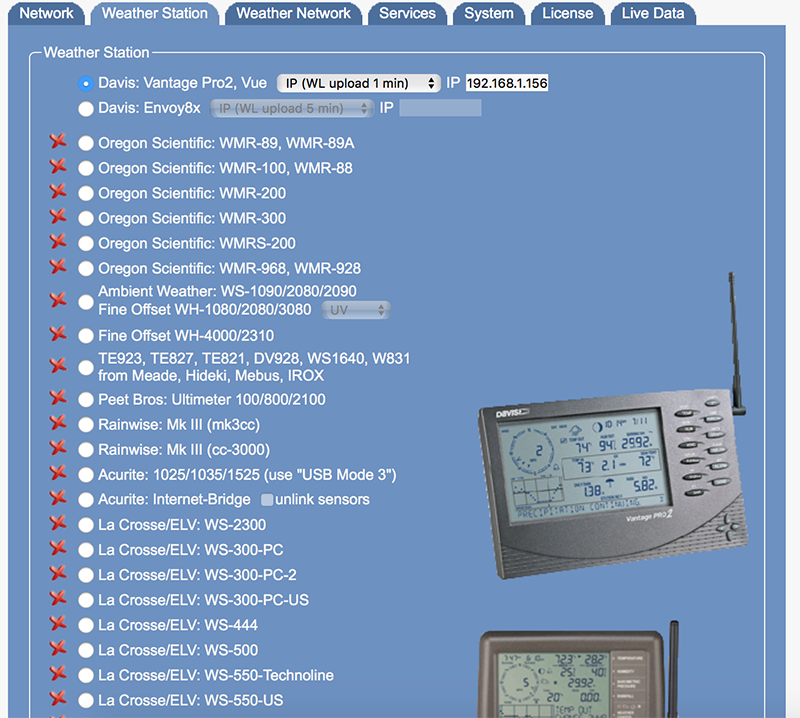Open the Live Data tab

653,14
